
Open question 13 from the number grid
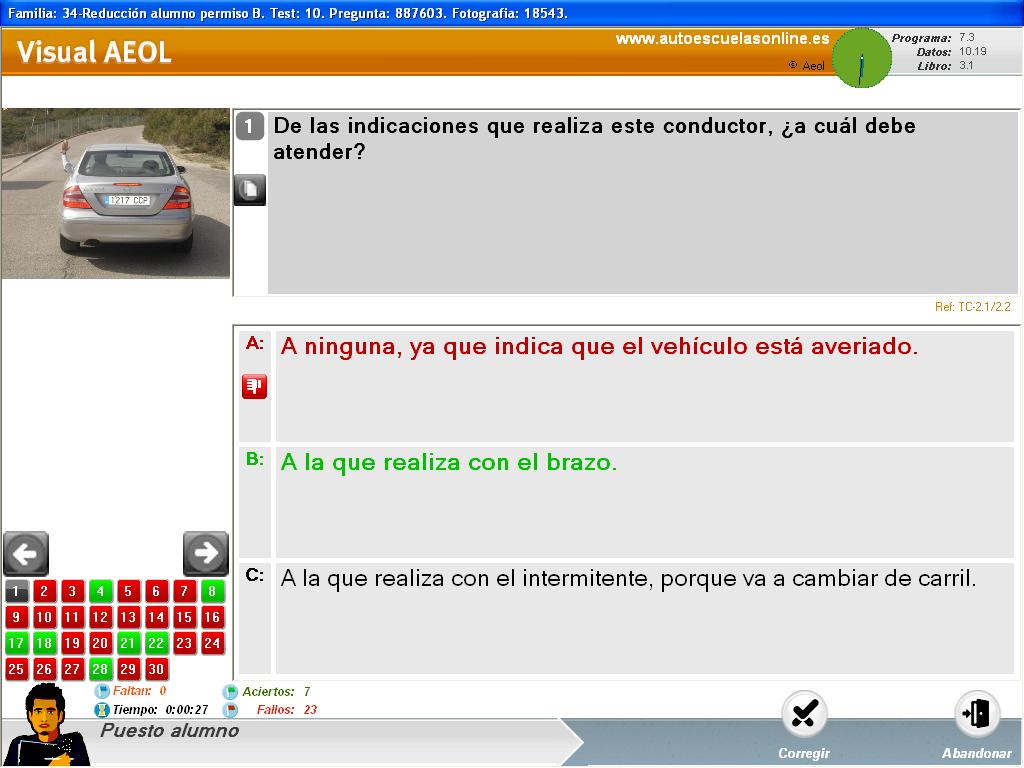coord(128,617)
